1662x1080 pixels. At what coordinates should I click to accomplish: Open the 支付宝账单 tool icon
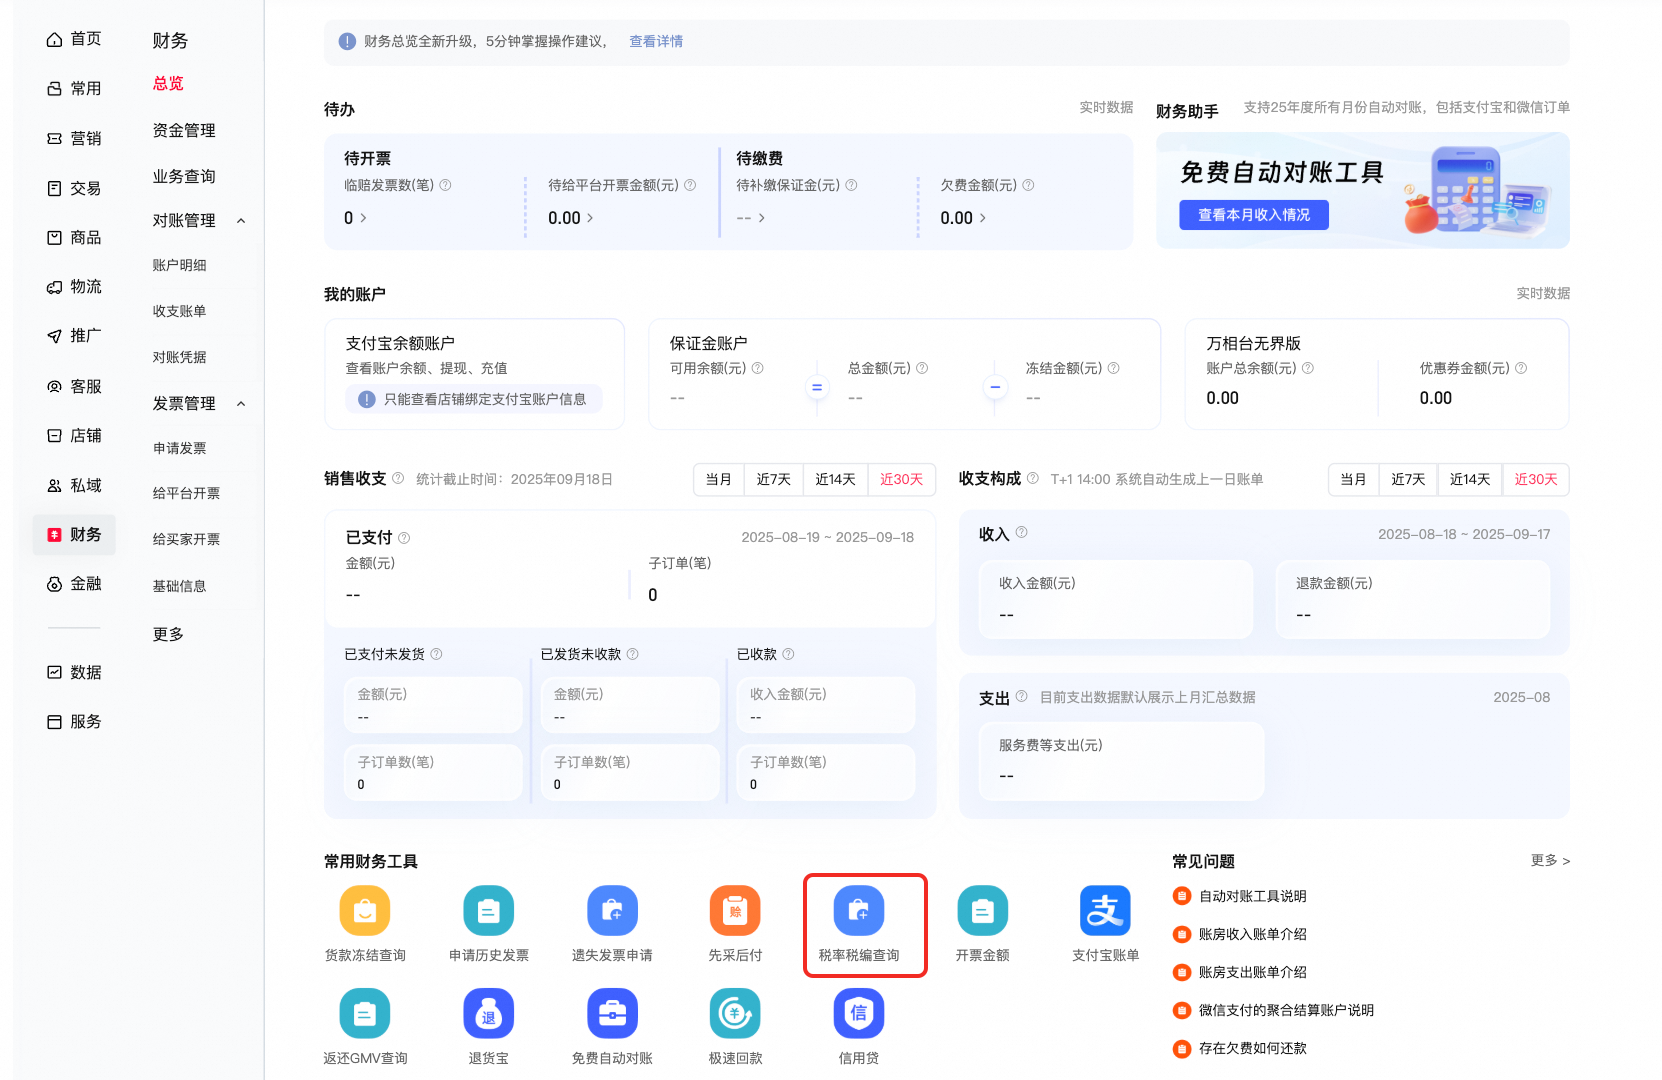pyautogui.click(x=1105, y=911)
